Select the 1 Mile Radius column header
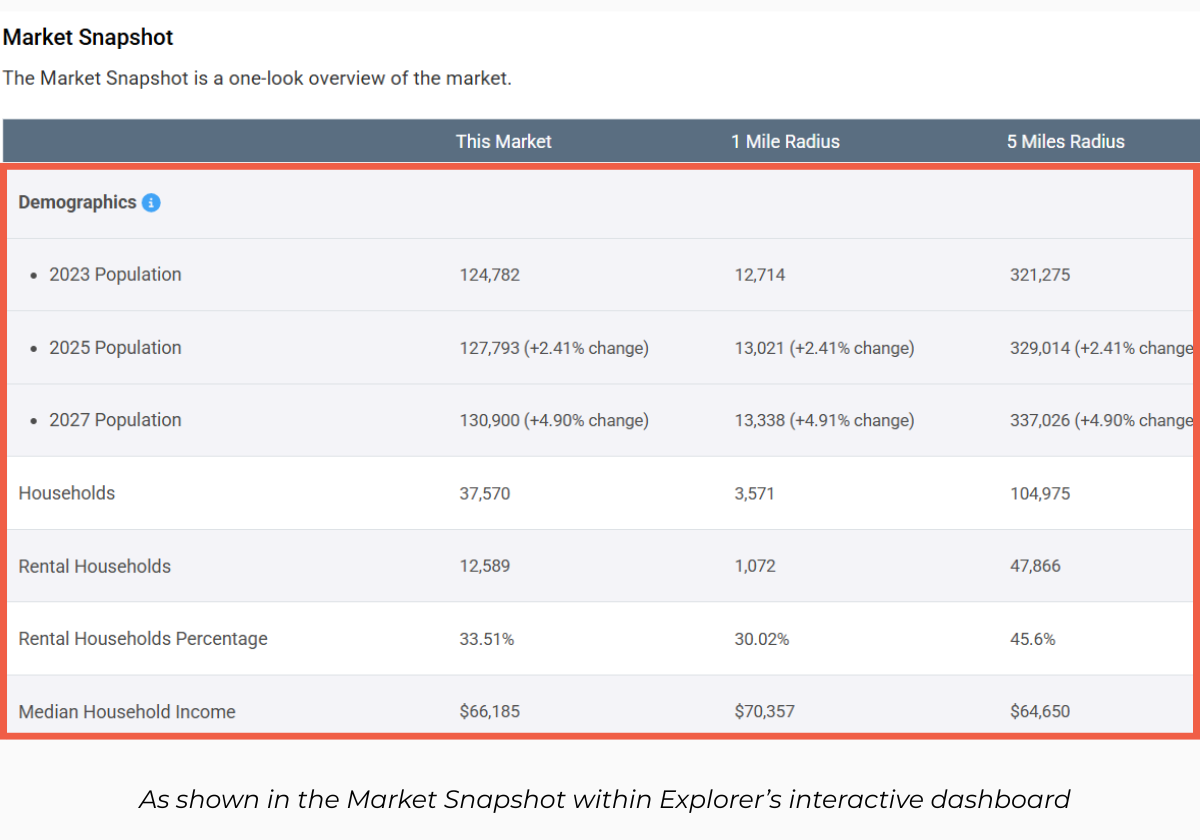This screenshot has width=1200, height=840. click(785, 142)
